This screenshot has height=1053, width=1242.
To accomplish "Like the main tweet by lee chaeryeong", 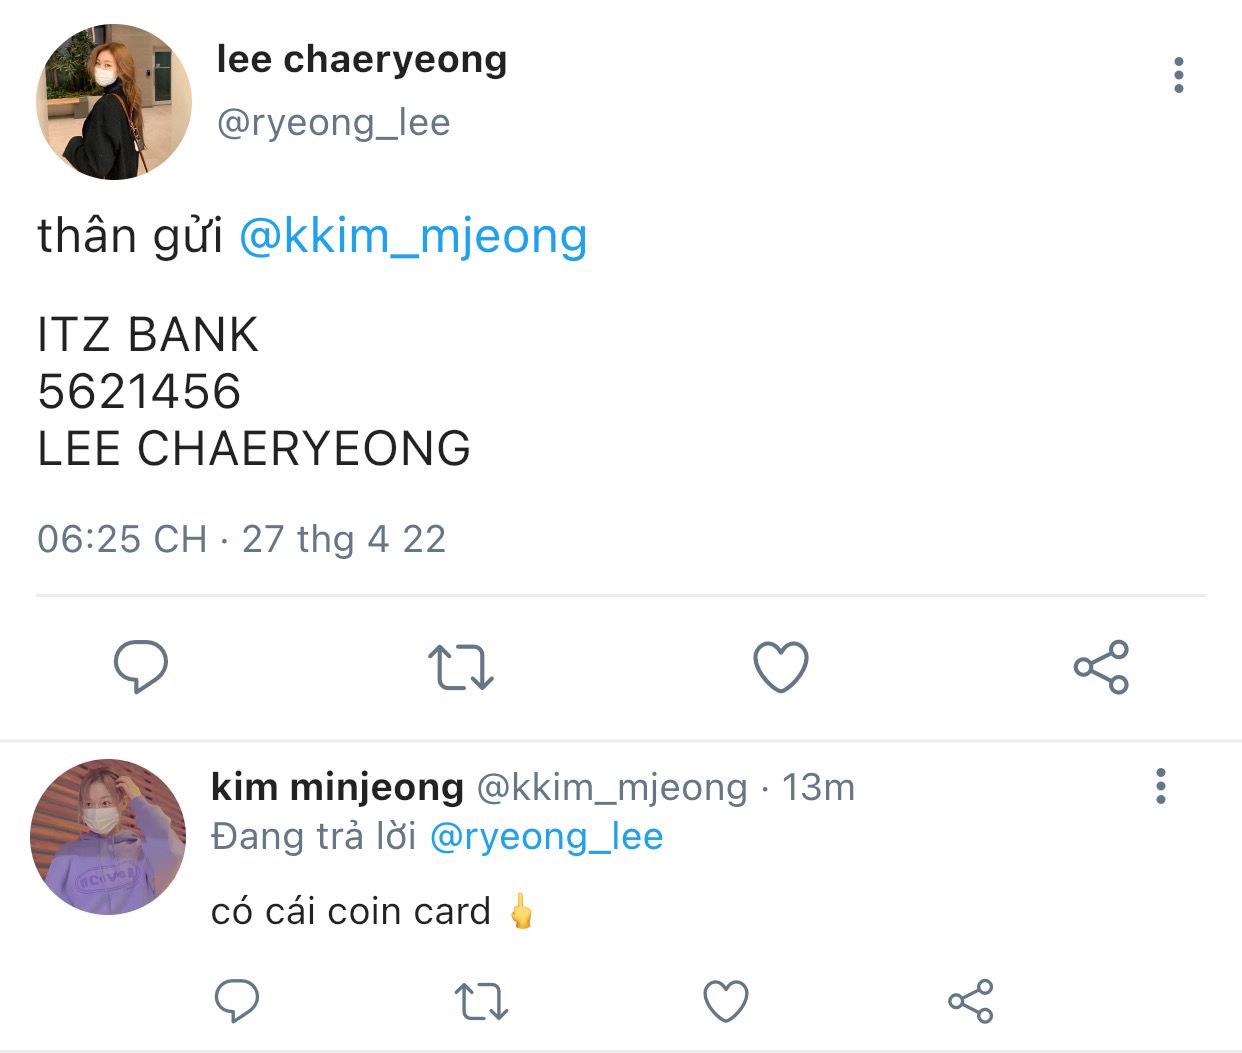I will point(780,667).
